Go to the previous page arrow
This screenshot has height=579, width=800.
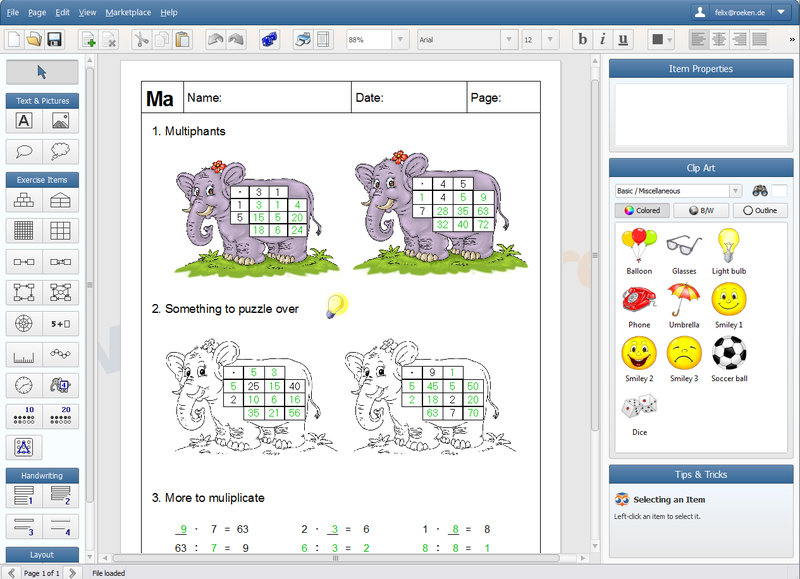click(x=11, y=573)
